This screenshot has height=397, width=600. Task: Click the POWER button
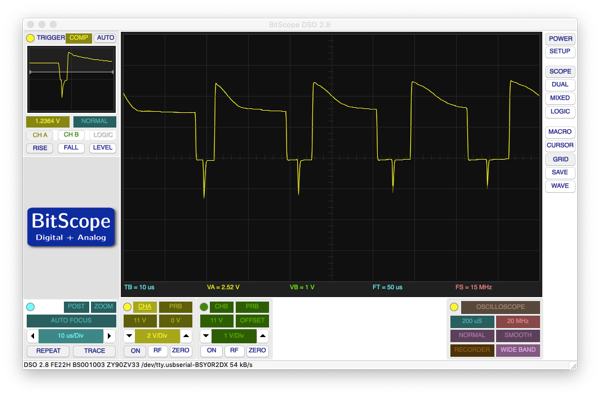560,39
